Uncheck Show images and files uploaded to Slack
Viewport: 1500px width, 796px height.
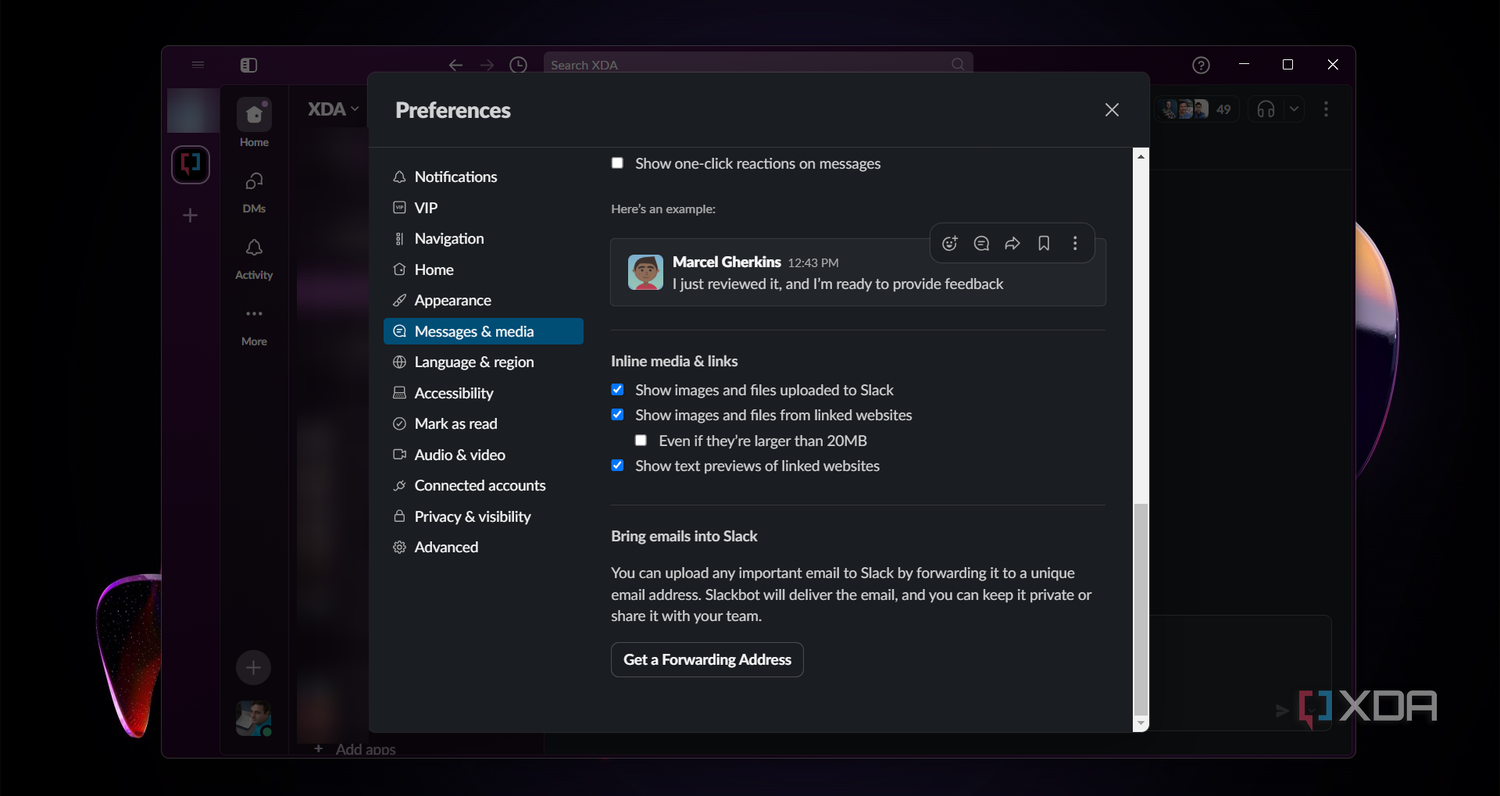[617, 390]
